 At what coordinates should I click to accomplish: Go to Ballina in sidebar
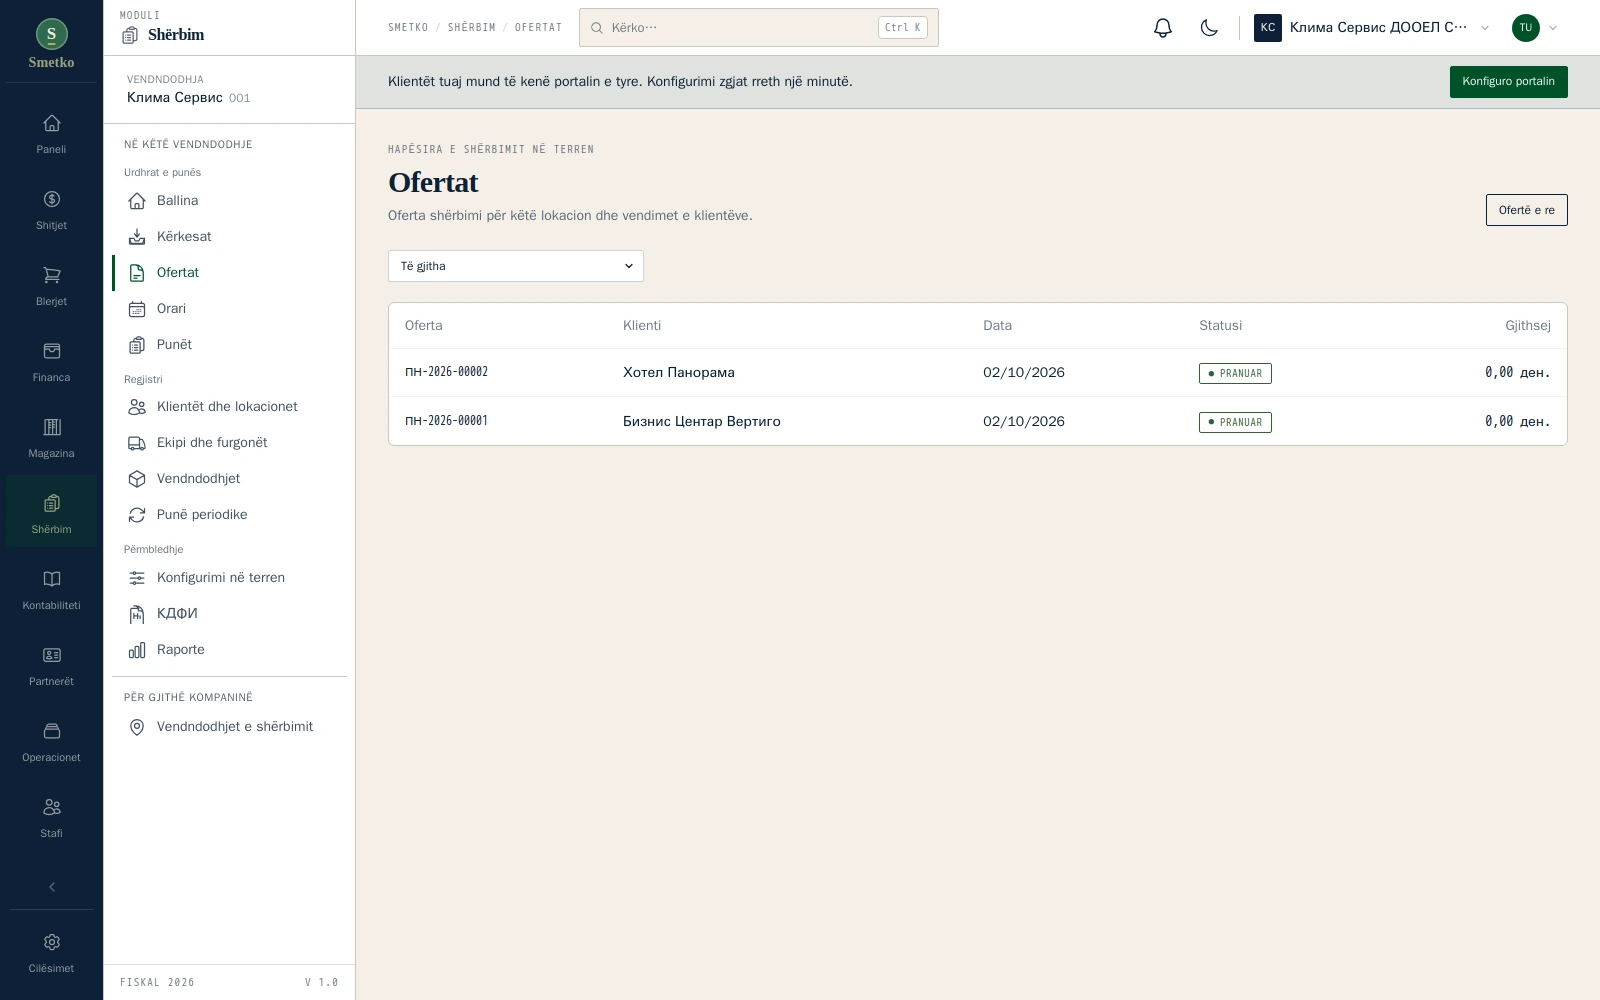tap(230, 201)
